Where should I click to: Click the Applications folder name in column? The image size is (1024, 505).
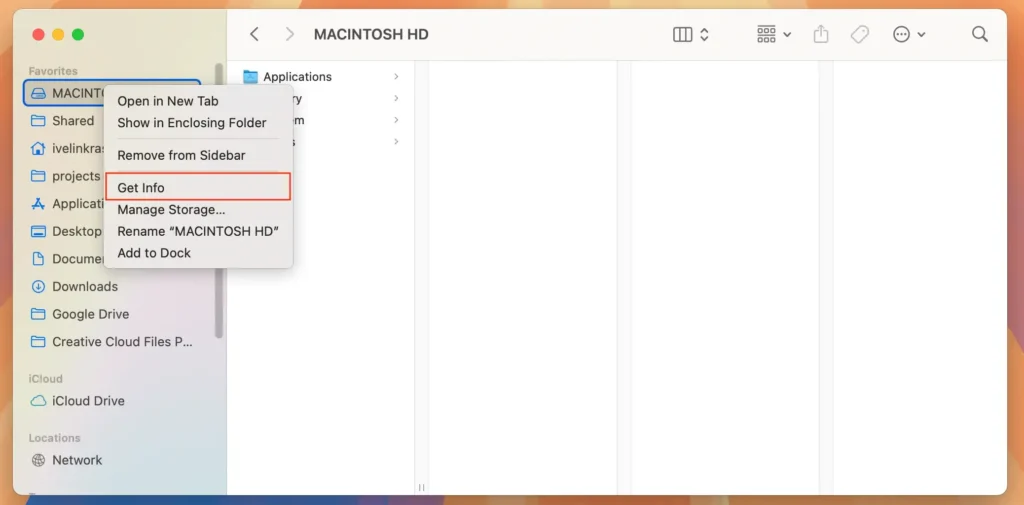coord(297,76)
